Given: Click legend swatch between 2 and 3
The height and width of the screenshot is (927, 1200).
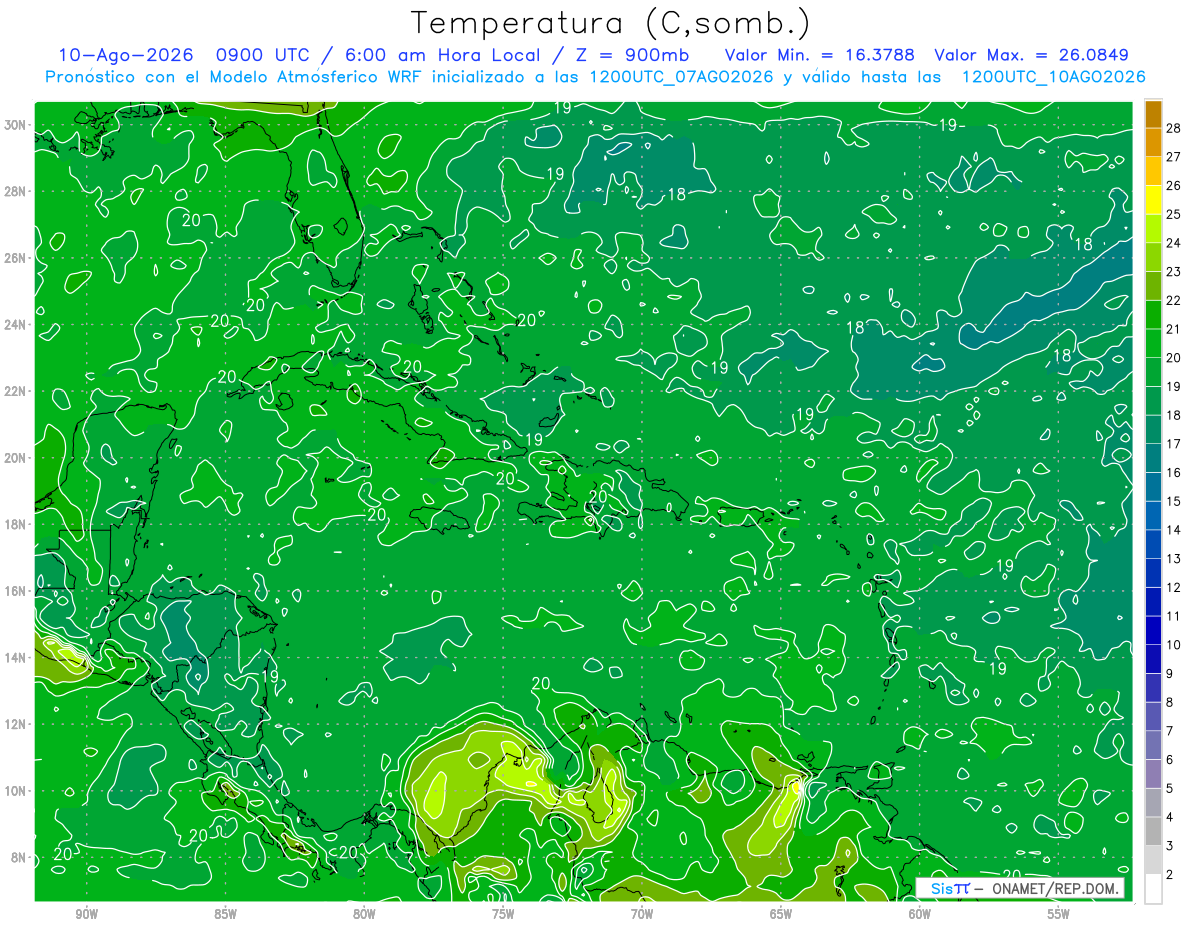Looking at the screenshot, I should click(x=1153, y=860).
